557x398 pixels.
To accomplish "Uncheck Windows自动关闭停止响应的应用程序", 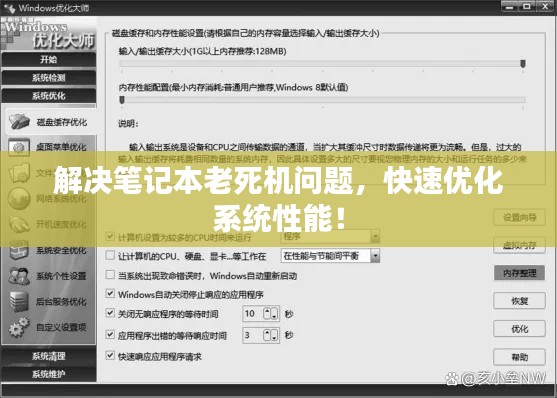I will coord(110,294).
